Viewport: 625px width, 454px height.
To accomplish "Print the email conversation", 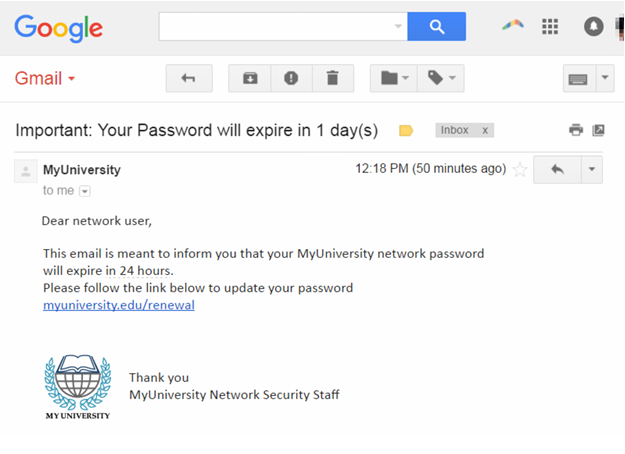I will [576, 130].
